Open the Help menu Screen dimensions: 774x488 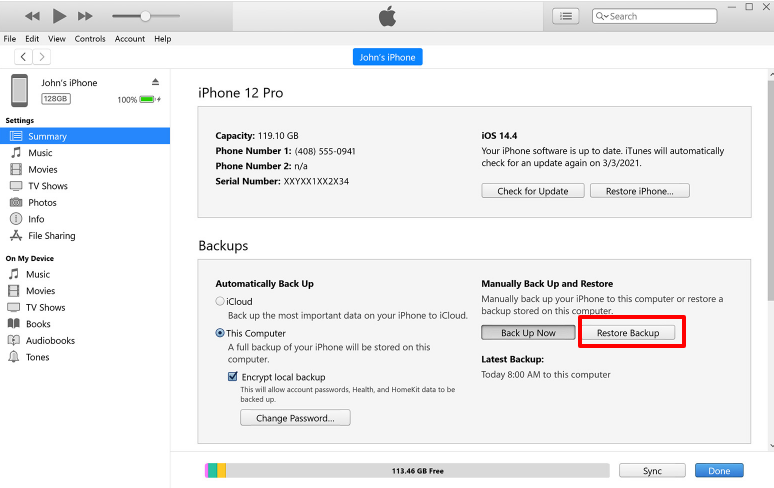point(162,38)
